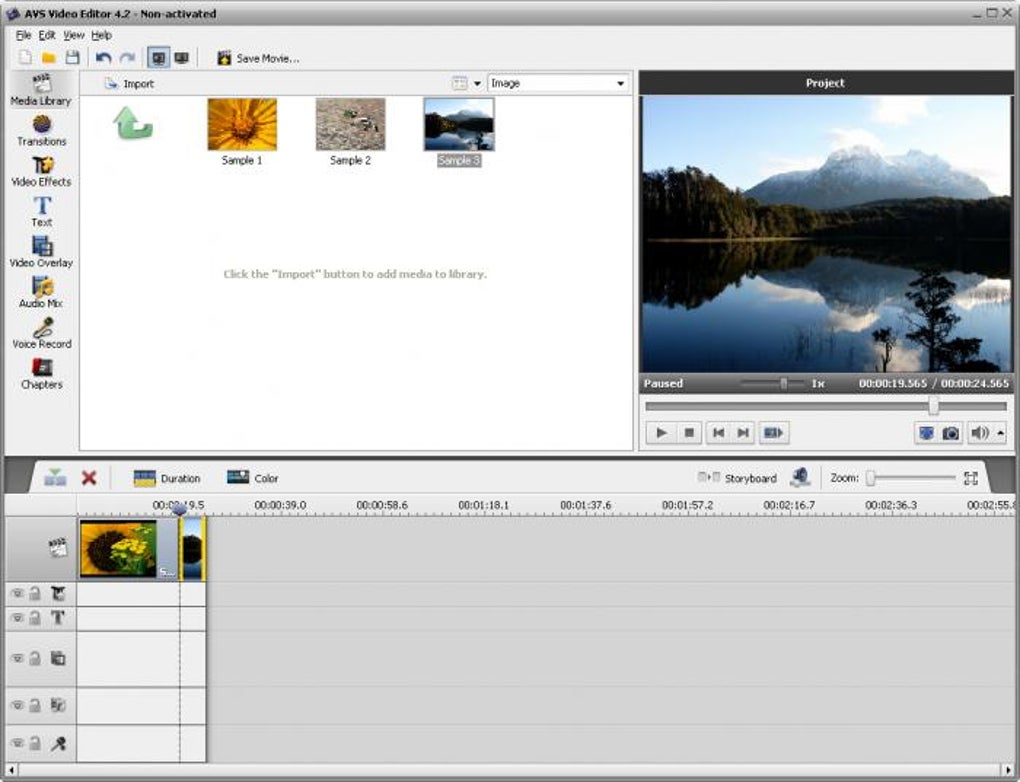Toggle eye icon on the voice track
The height and width of the screenshot is (782, 1020).
pyautogui.click(x=17, y=744)
